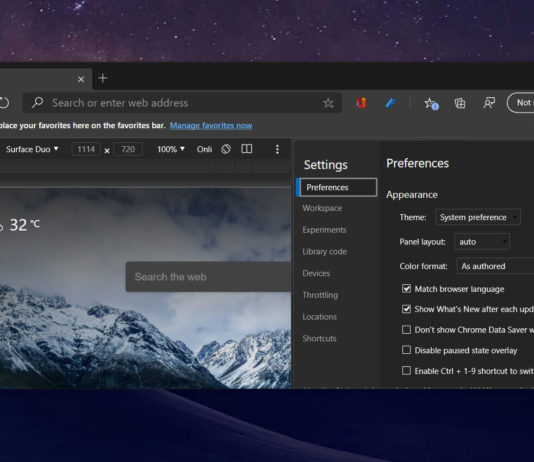
Task: Click in the address bar search field
Action: pyautogui.click(x=182, y=103)
